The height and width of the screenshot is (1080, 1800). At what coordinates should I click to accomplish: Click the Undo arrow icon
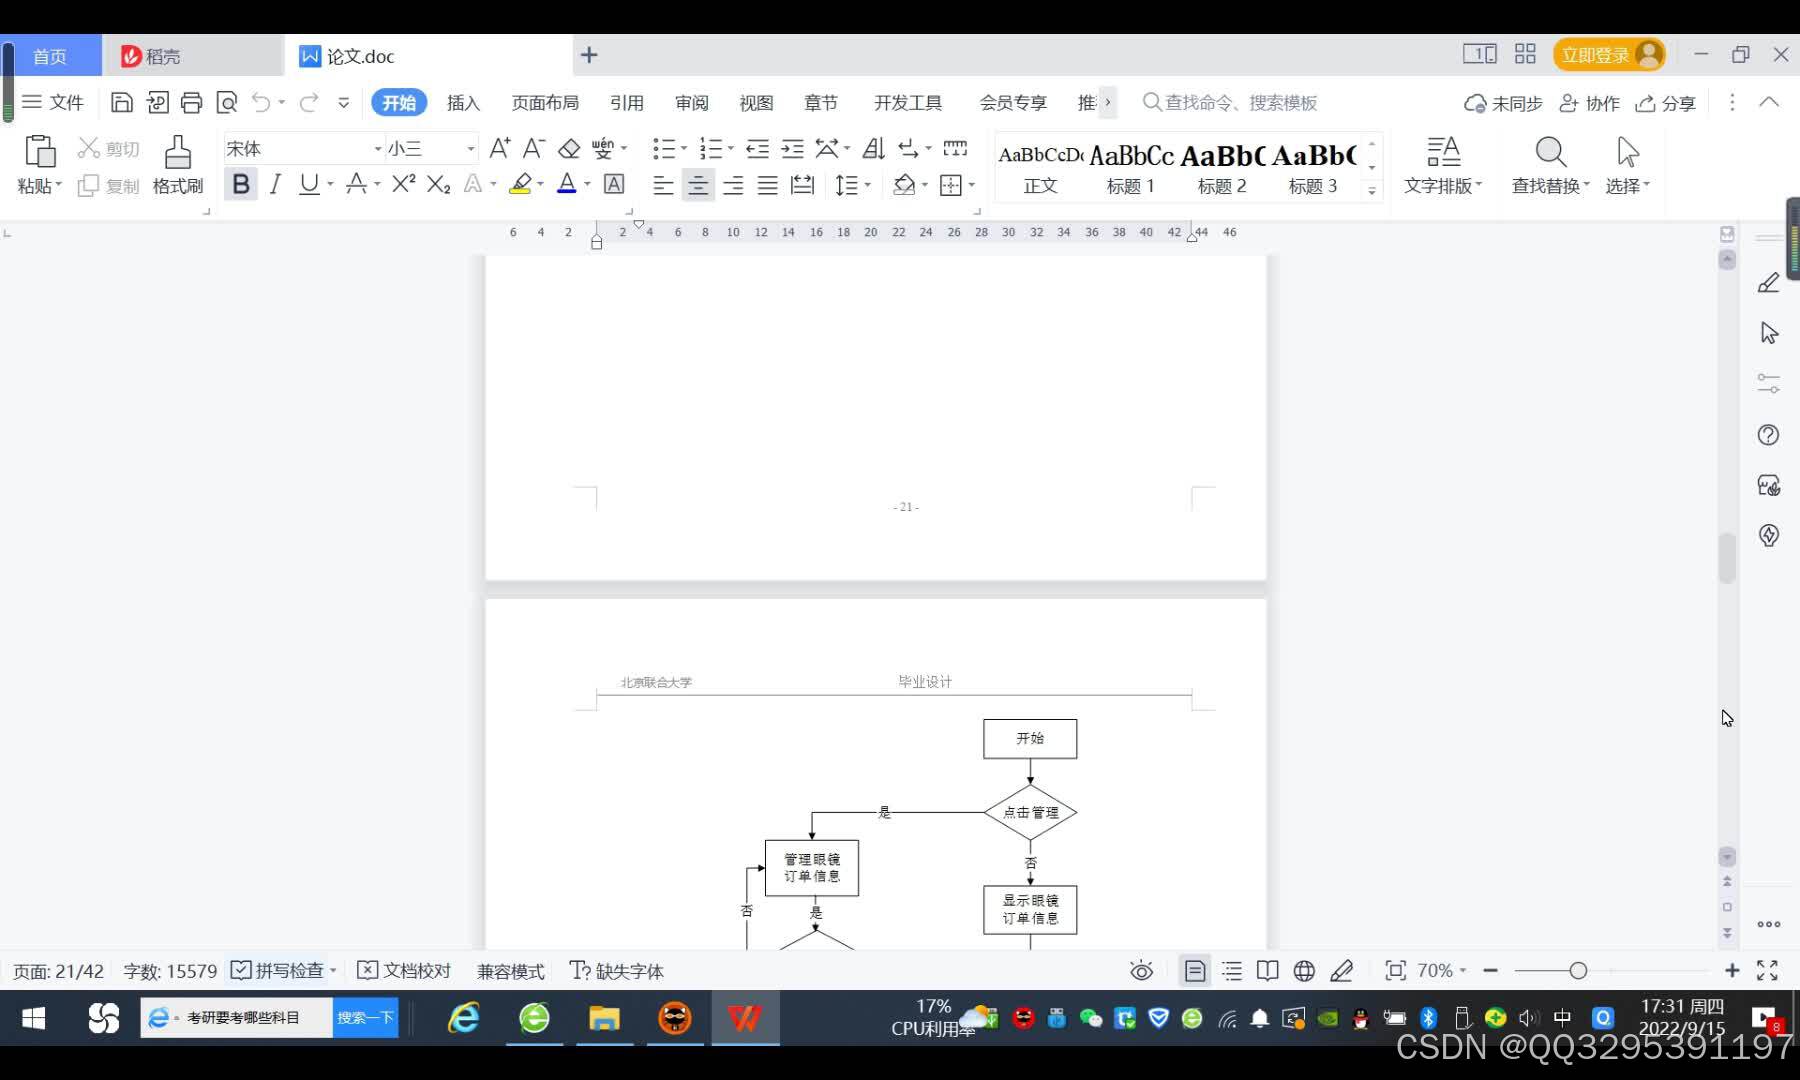[261, 102]
